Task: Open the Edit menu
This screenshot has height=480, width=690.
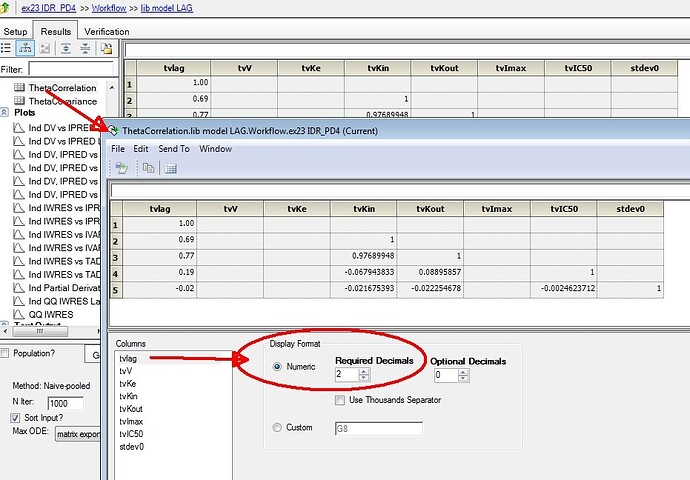Action: pyautogui.click(x=141, y=149)
